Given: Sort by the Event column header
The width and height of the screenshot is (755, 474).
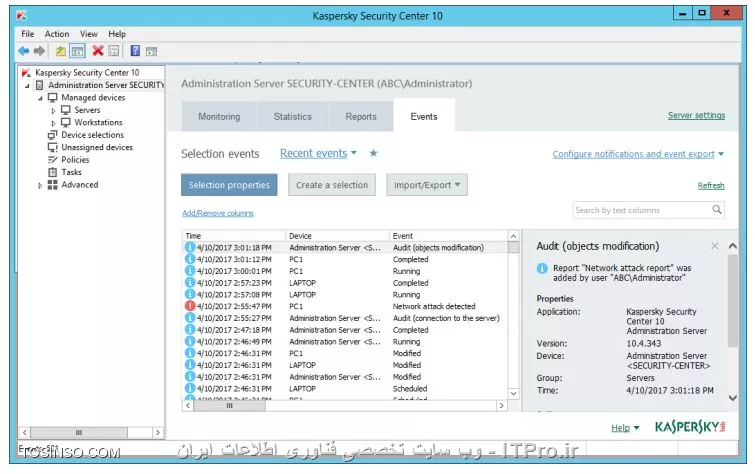Looking at the screenshot, I should click(x=448, y=236).
